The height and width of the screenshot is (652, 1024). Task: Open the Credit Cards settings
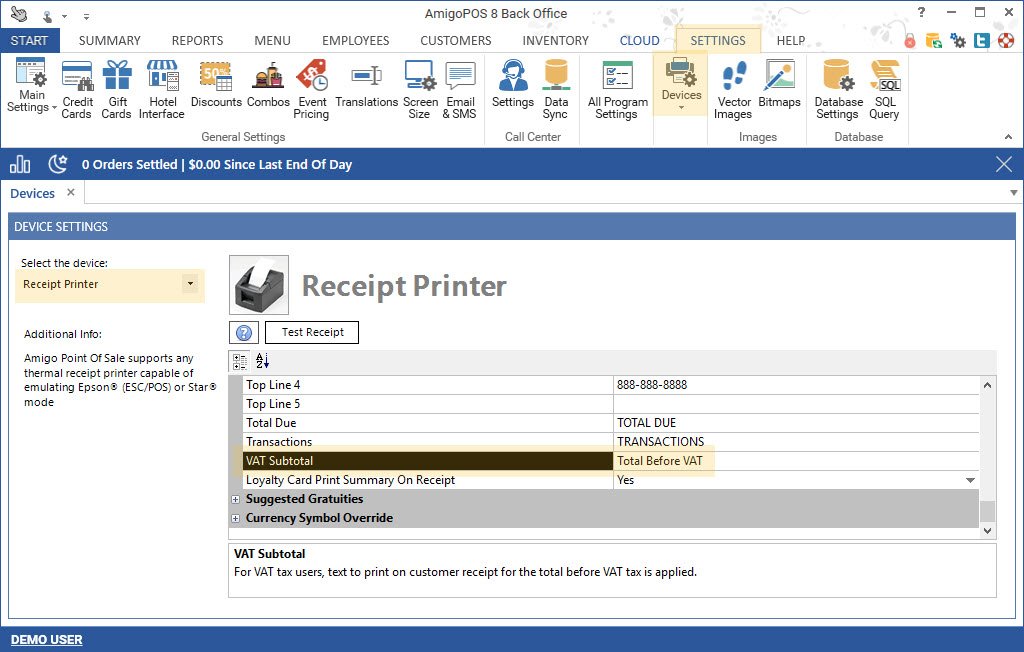(x=77, y=90)
